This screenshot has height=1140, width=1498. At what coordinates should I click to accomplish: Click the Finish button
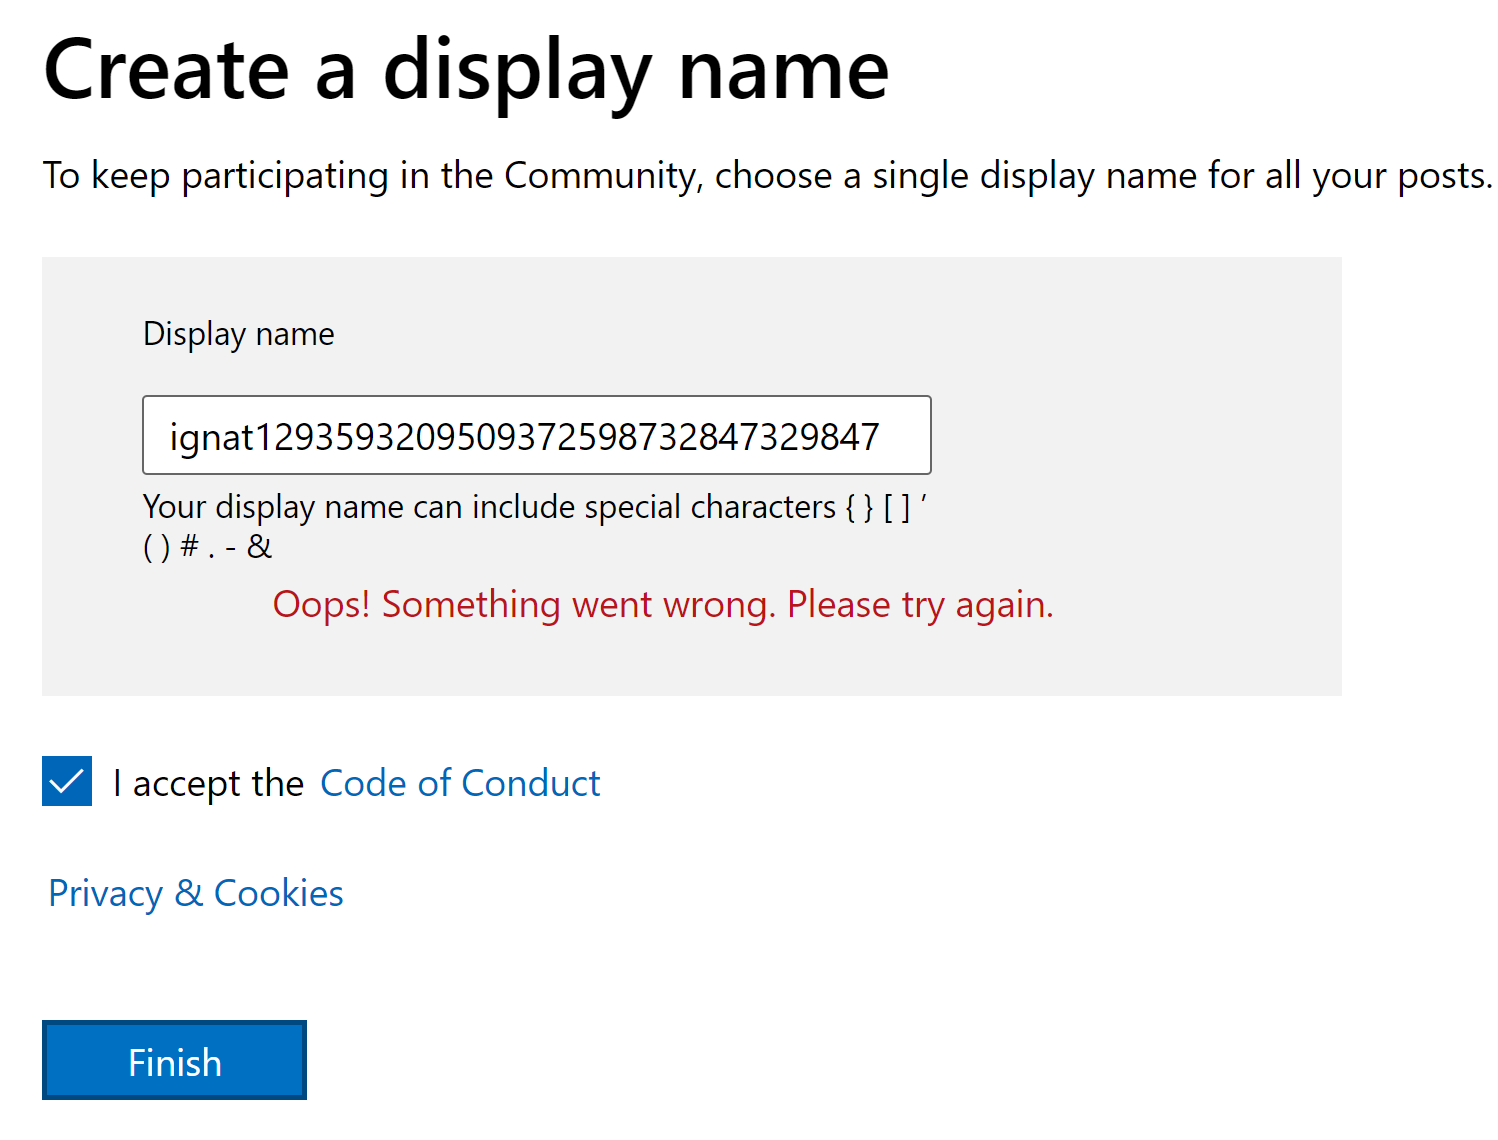click(x=174, y=1060)
